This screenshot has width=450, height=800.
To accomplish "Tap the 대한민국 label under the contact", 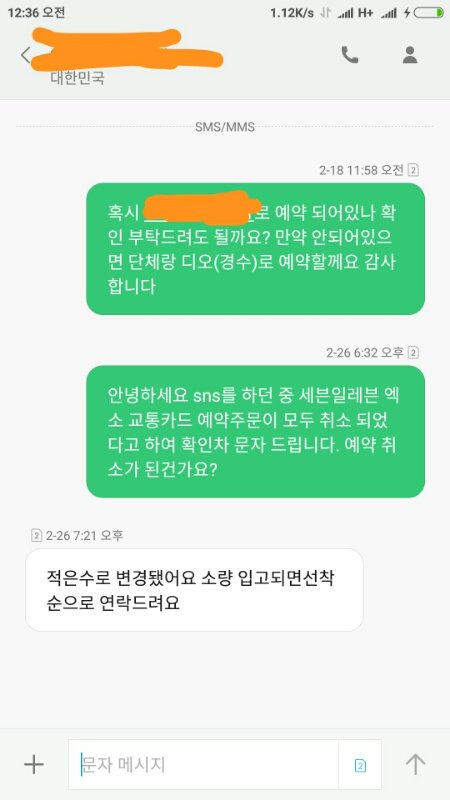I will click(x=77, y=79).
